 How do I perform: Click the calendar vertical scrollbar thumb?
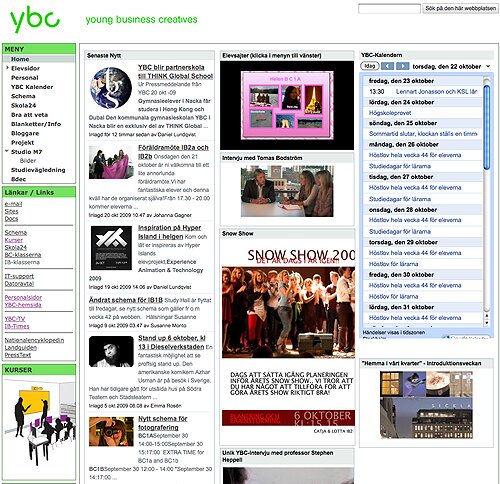click(486, 127)
